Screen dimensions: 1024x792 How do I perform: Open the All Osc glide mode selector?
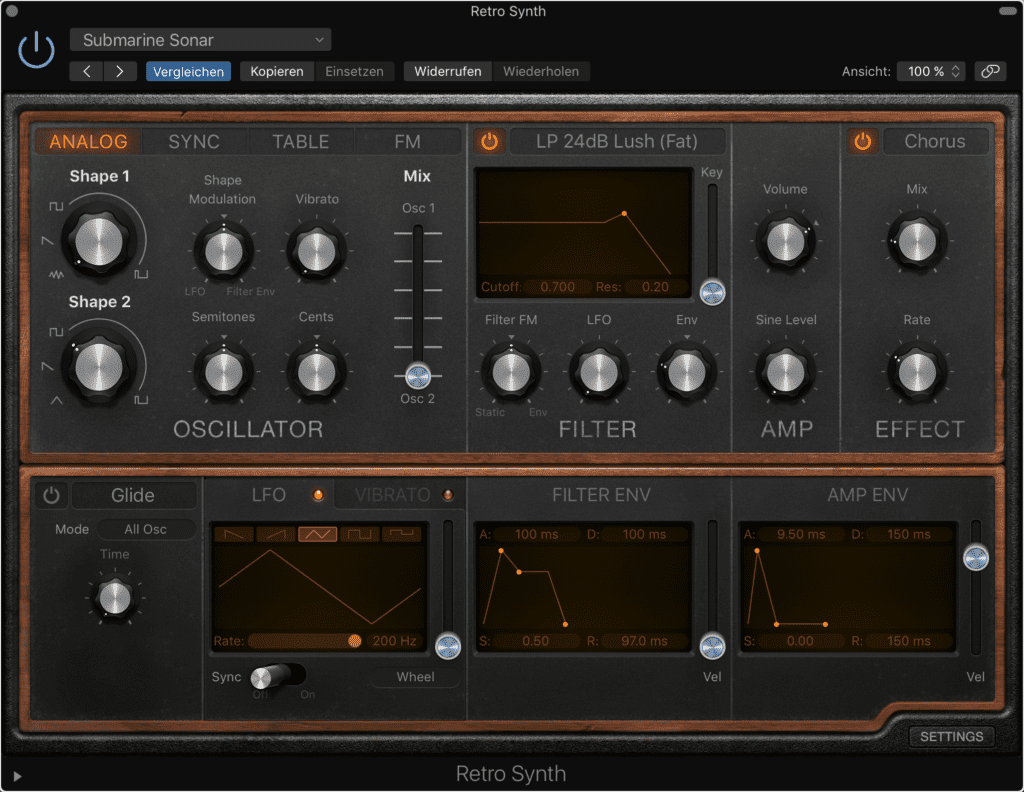[x=146, y=529]
